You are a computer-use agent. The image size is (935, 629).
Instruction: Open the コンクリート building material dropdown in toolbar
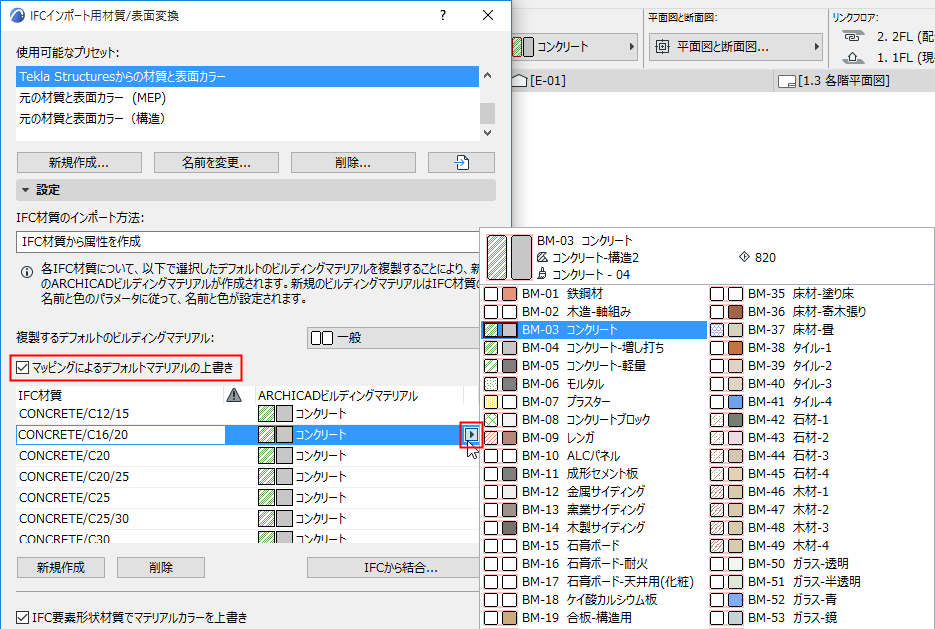(575, 47)
